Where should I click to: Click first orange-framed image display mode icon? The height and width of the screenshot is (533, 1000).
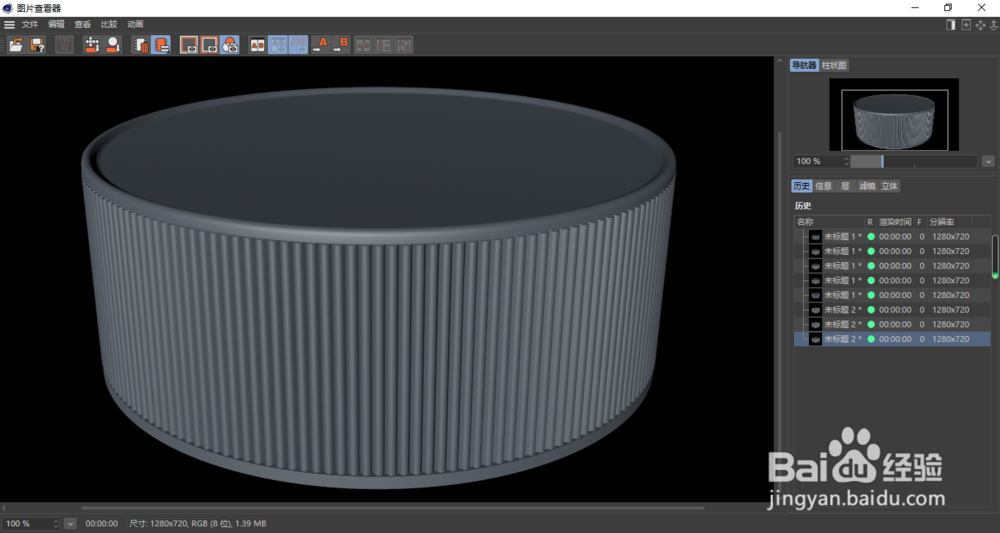point(189,45)
